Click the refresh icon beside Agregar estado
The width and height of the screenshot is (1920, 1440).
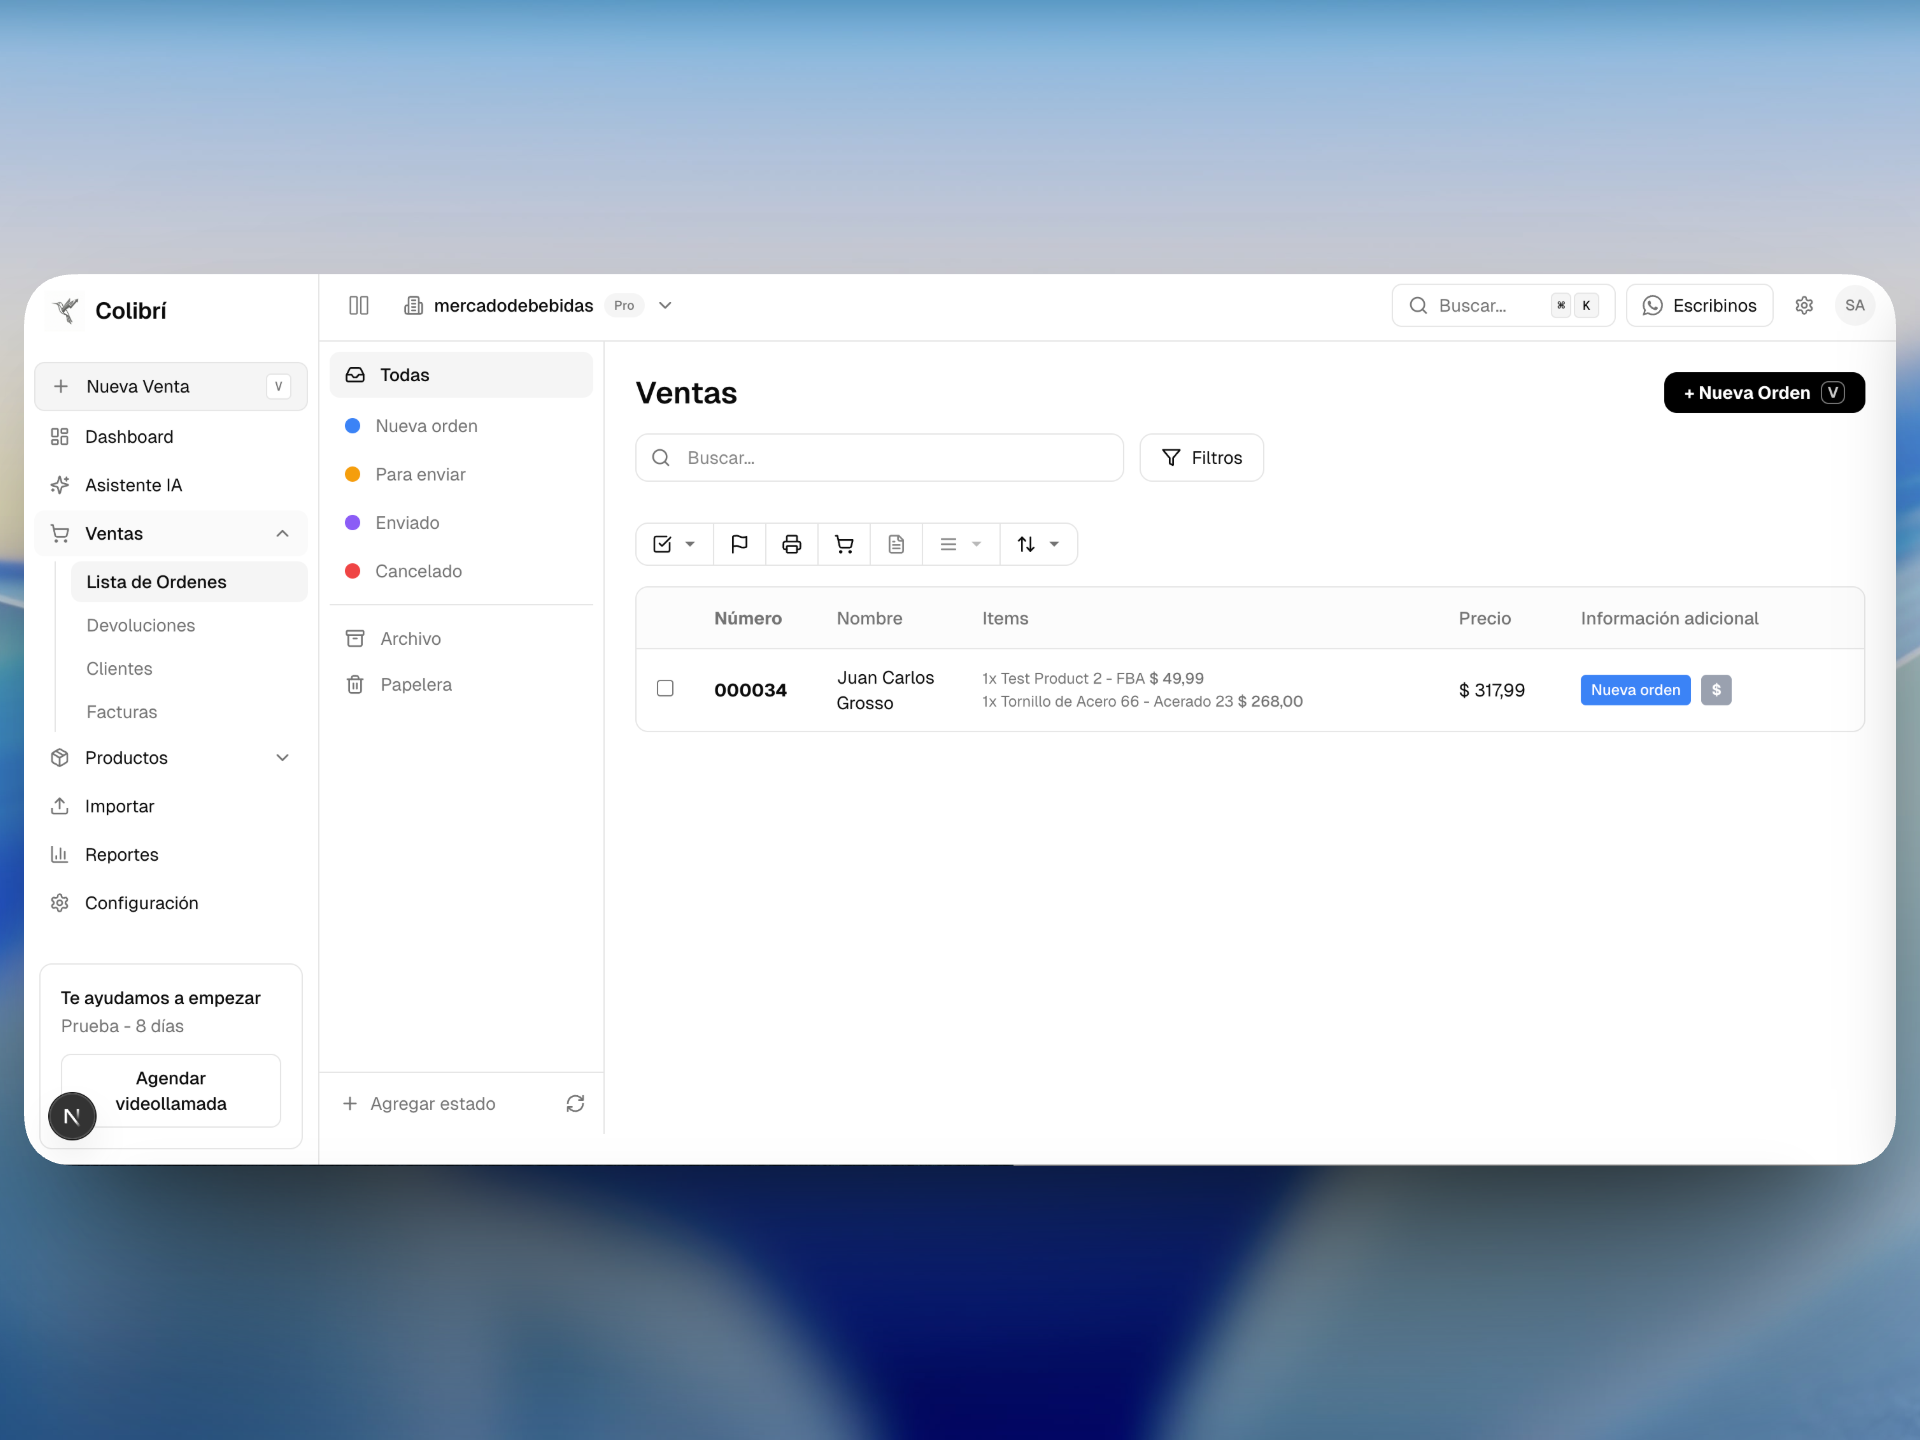(x=575, y=1103)
